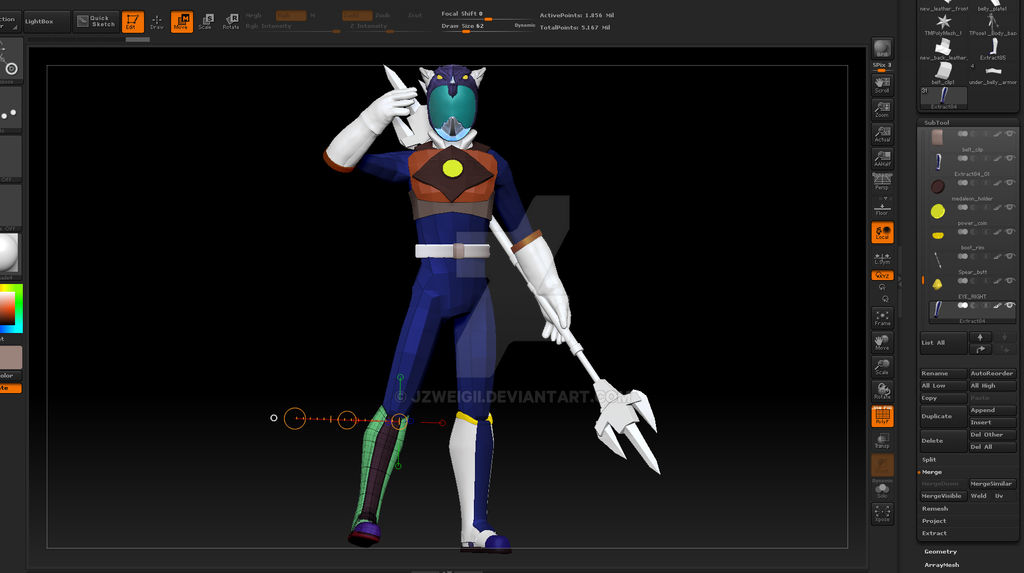The width and height of the screenshot is (1024, 573).
Task: Expand the Extract section
Action: (934, 534)
